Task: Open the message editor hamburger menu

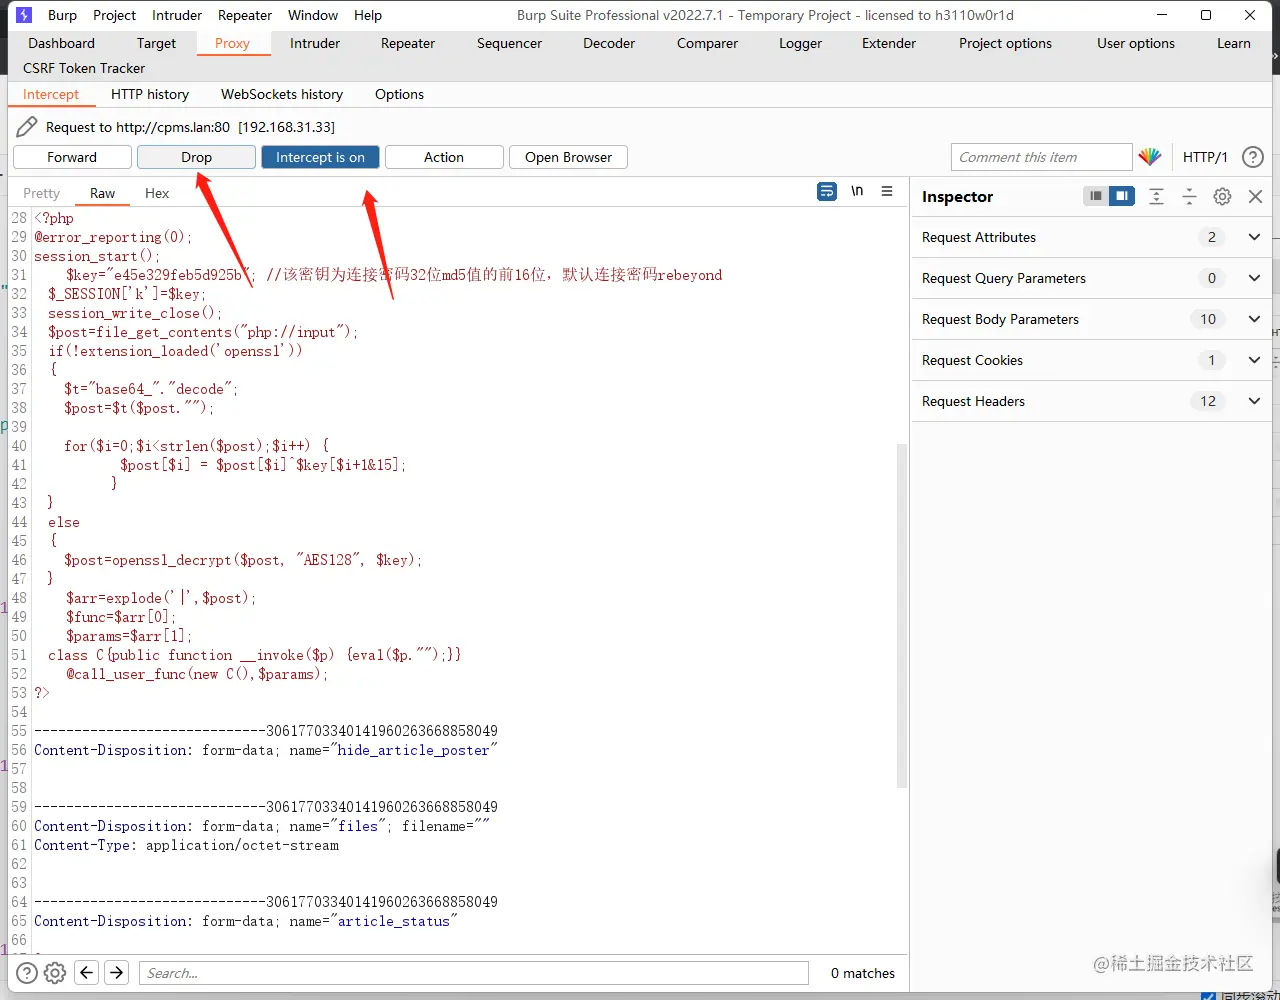Action: tap(887, 191)
